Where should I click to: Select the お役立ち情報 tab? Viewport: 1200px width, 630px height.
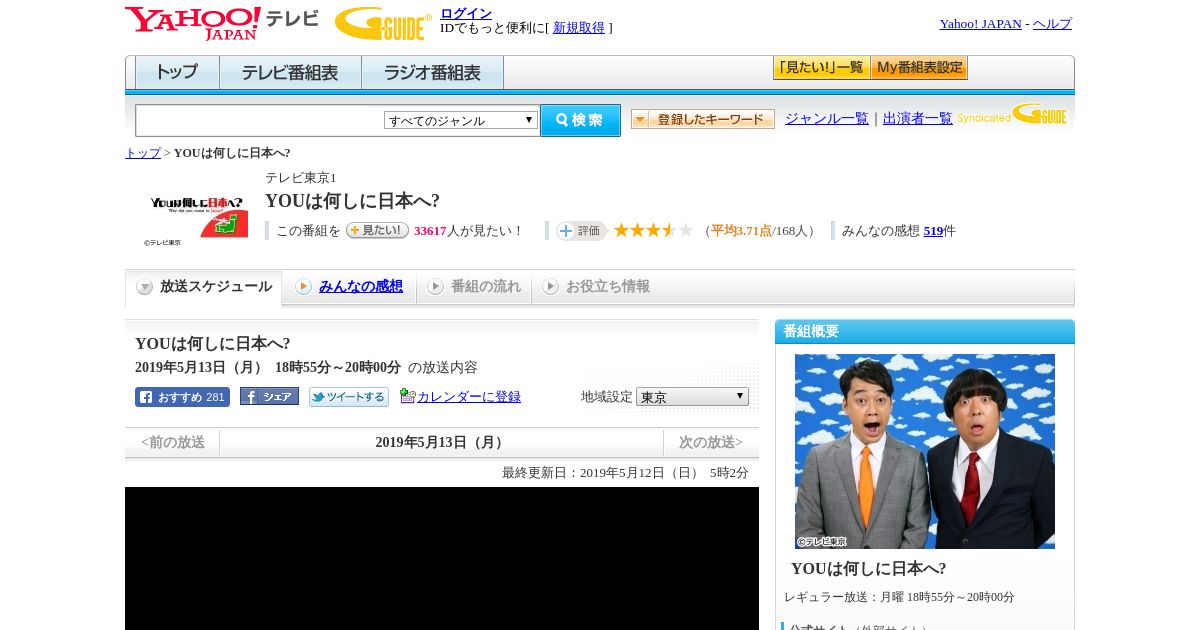[596, 287]
